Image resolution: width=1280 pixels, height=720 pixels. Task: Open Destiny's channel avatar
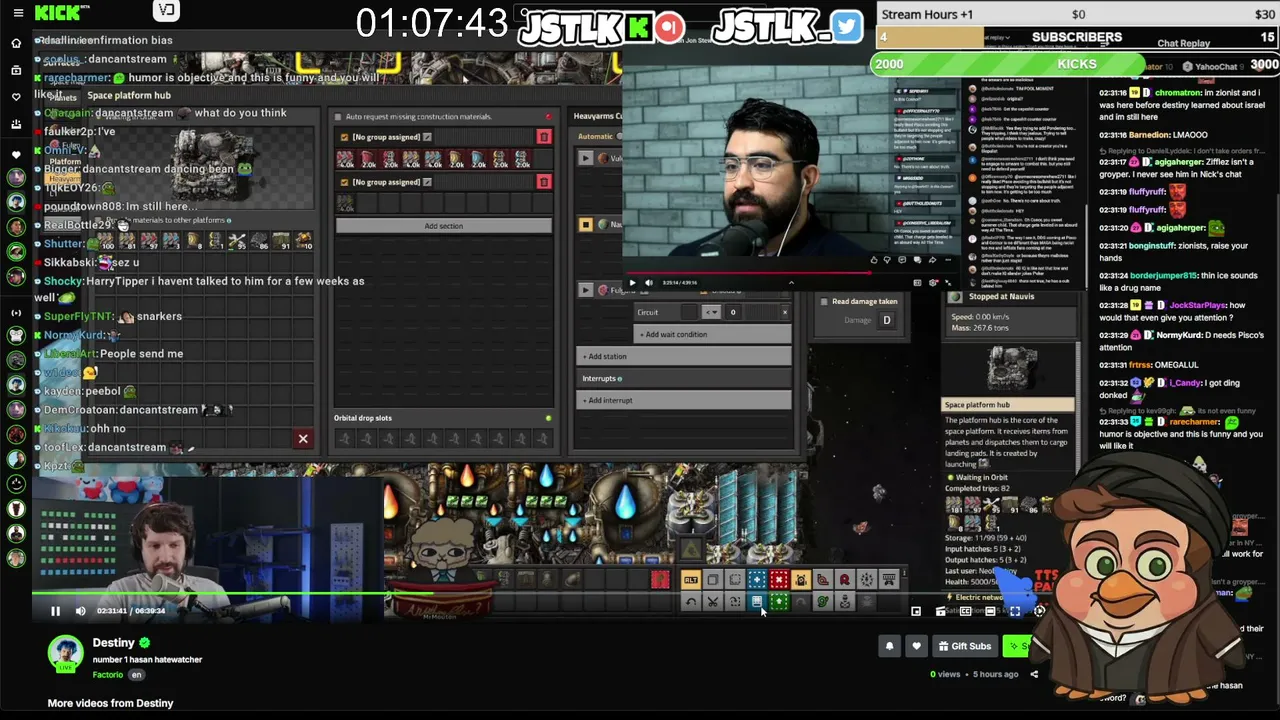point(66,653)
